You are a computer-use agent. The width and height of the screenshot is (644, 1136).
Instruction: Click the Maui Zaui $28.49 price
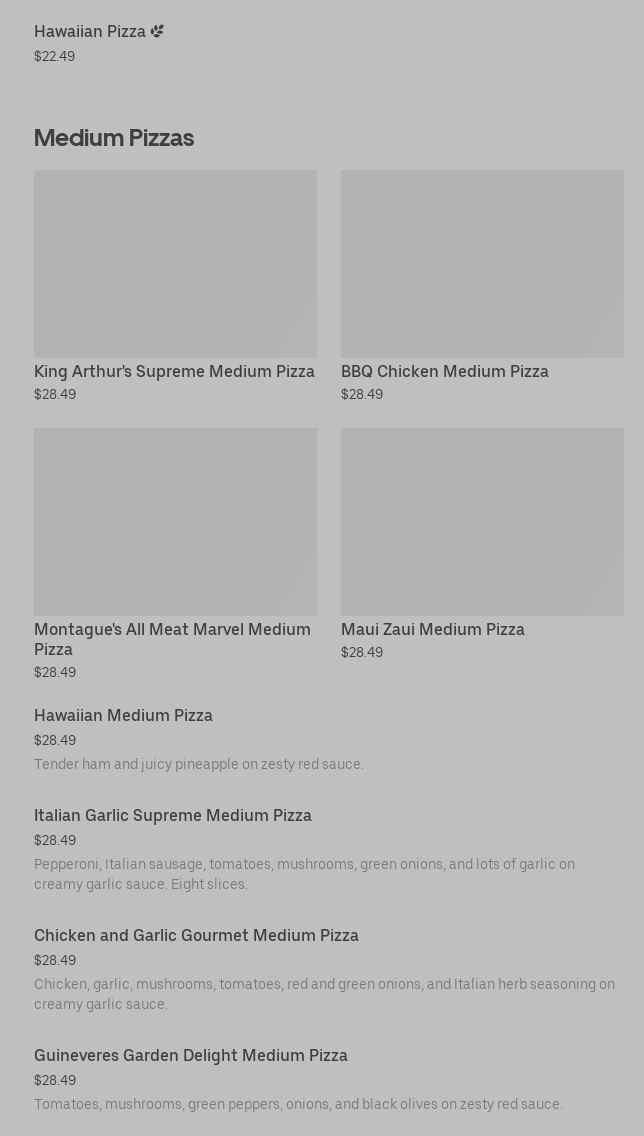(362, 652)
